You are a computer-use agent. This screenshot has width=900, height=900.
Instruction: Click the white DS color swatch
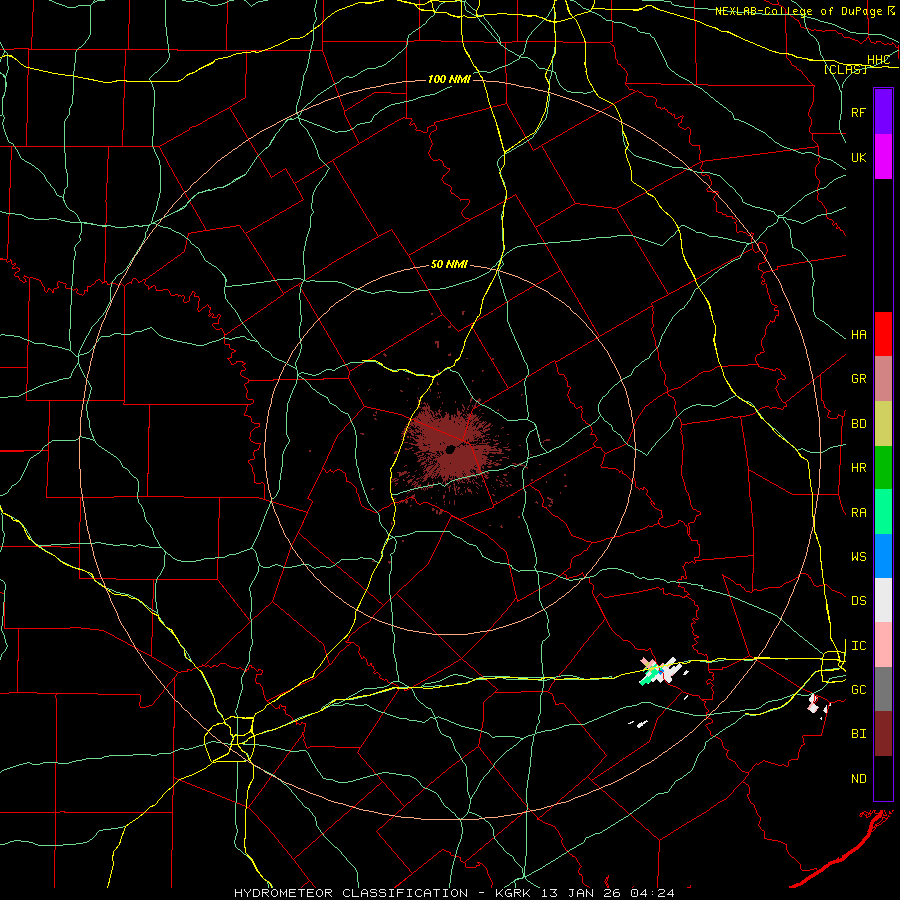[x=883, y=600]
